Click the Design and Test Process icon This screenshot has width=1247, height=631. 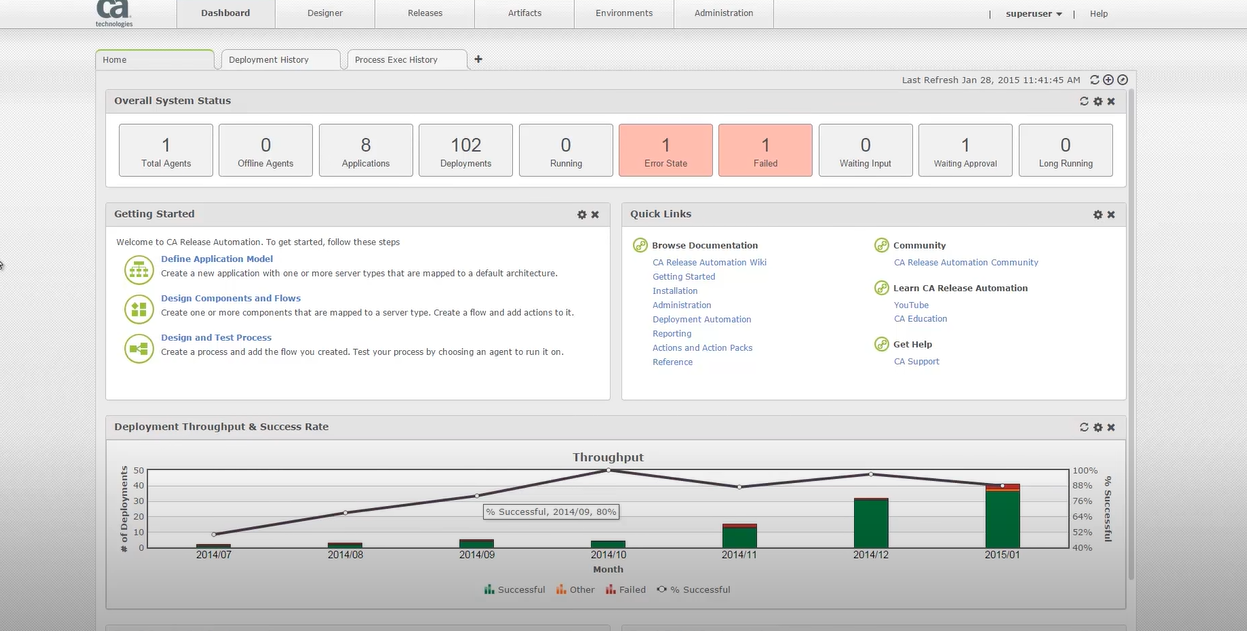tap(138, 347)
